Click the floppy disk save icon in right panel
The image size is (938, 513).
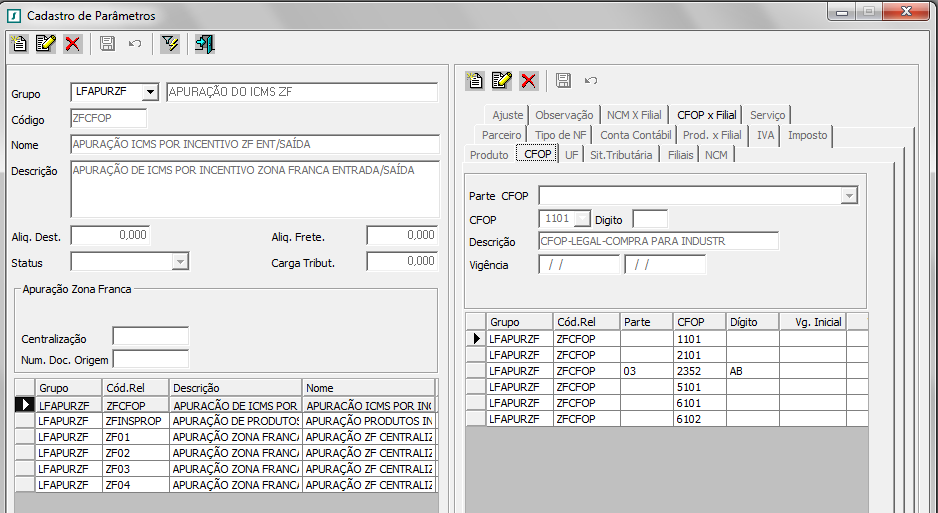click(563, 80)
